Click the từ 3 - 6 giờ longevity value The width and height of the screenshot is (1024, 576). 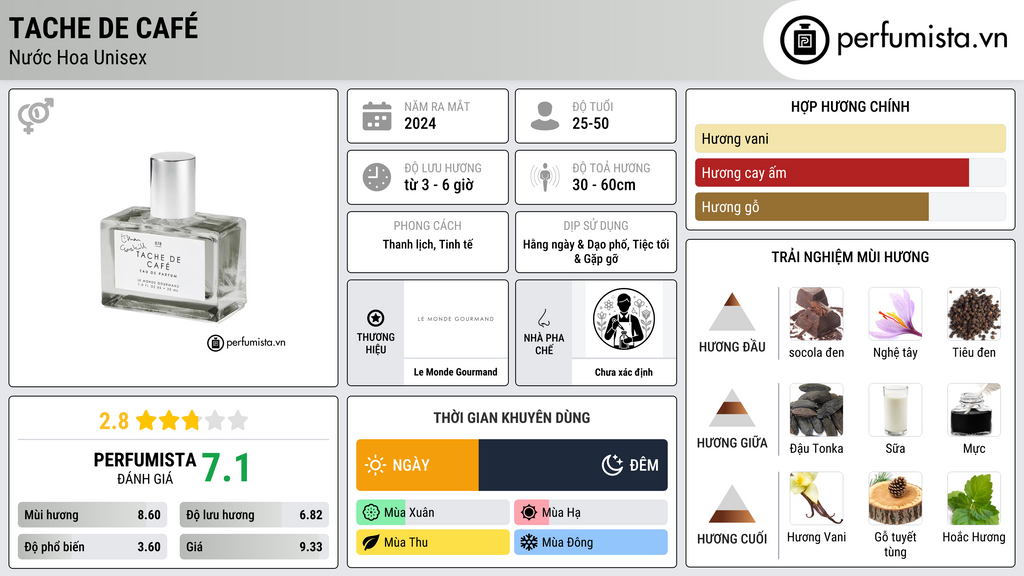(x=439, y=185)
